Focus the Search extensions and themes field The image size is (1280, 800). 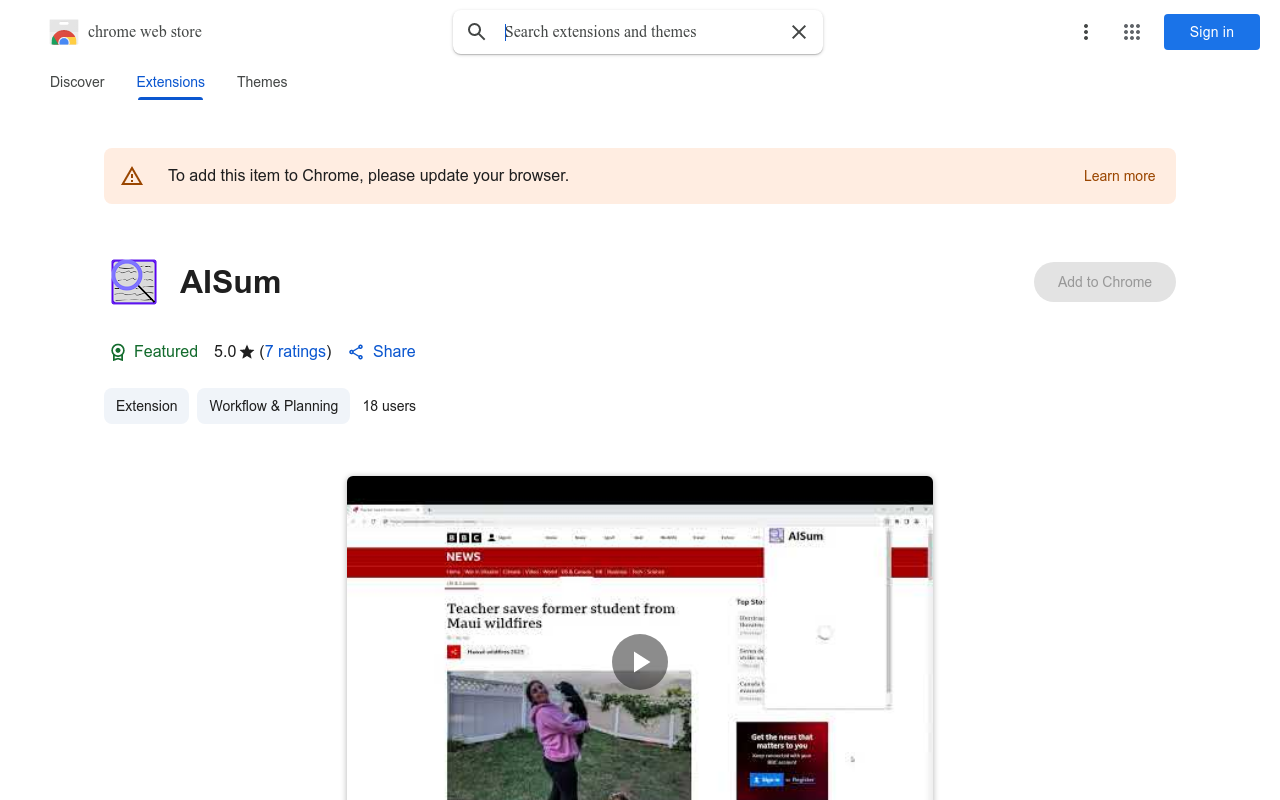pos(640,32)
